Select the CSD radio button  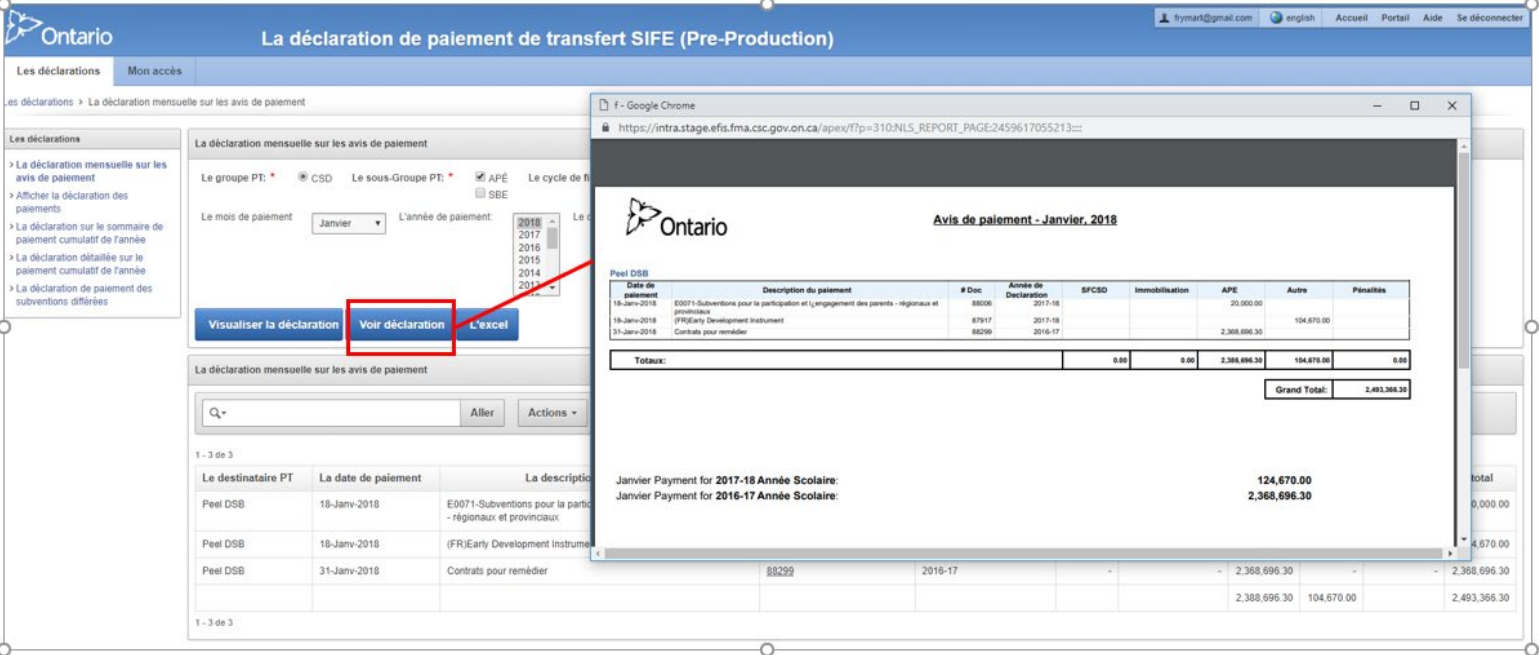point(303,177)
